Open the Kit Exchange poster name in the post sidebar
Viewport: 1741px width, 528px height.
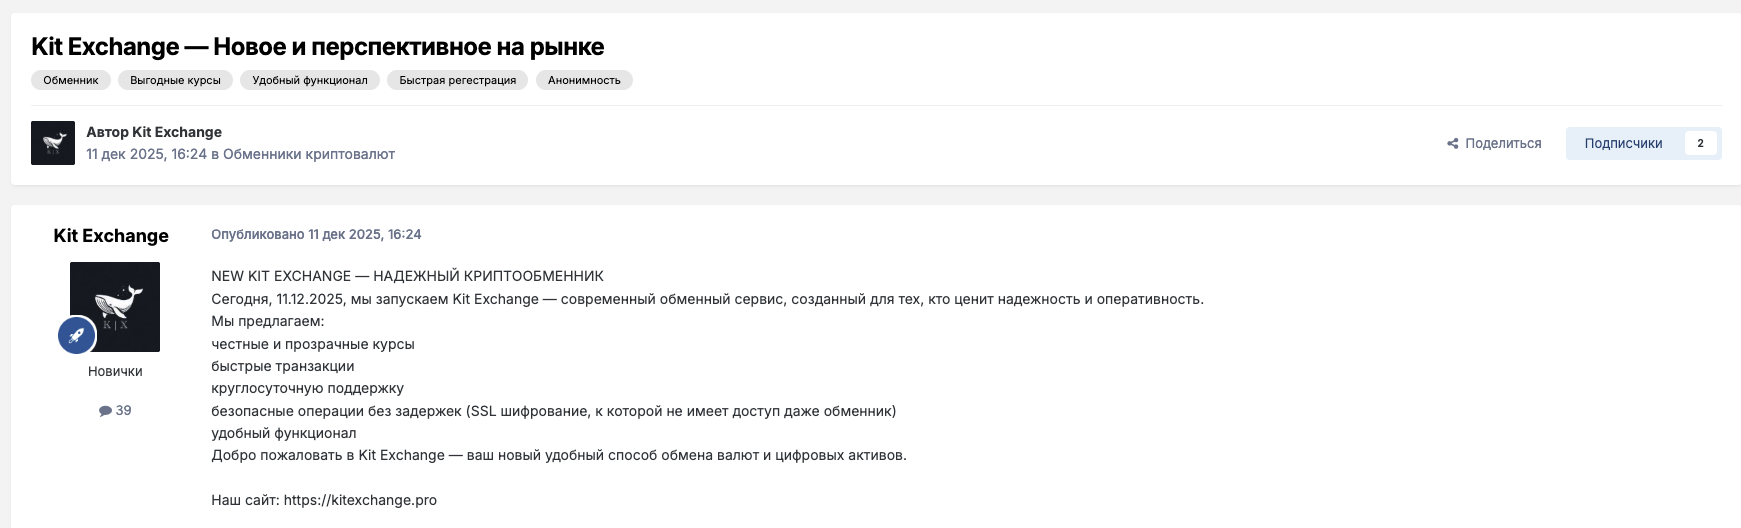pyautogui.click(x=111, y=236)
